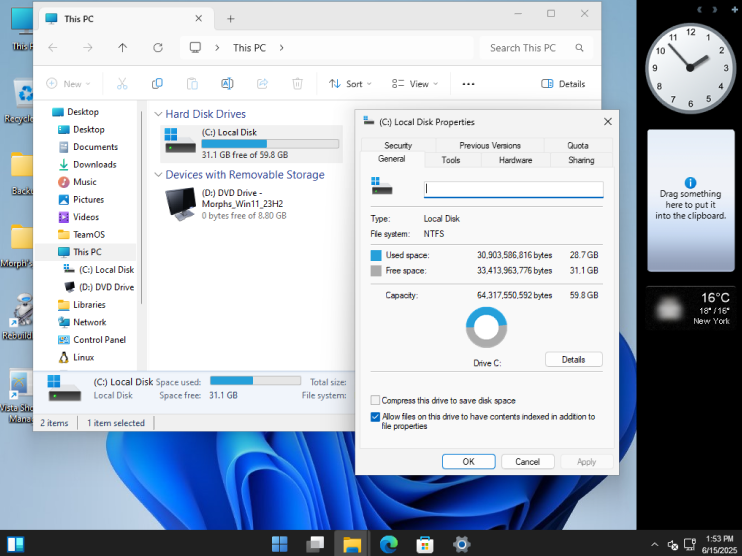The image size is (742, 556).
Task: Open Settings gear on the taskbar
Action: pyautogui.click(x=461, y=544)
